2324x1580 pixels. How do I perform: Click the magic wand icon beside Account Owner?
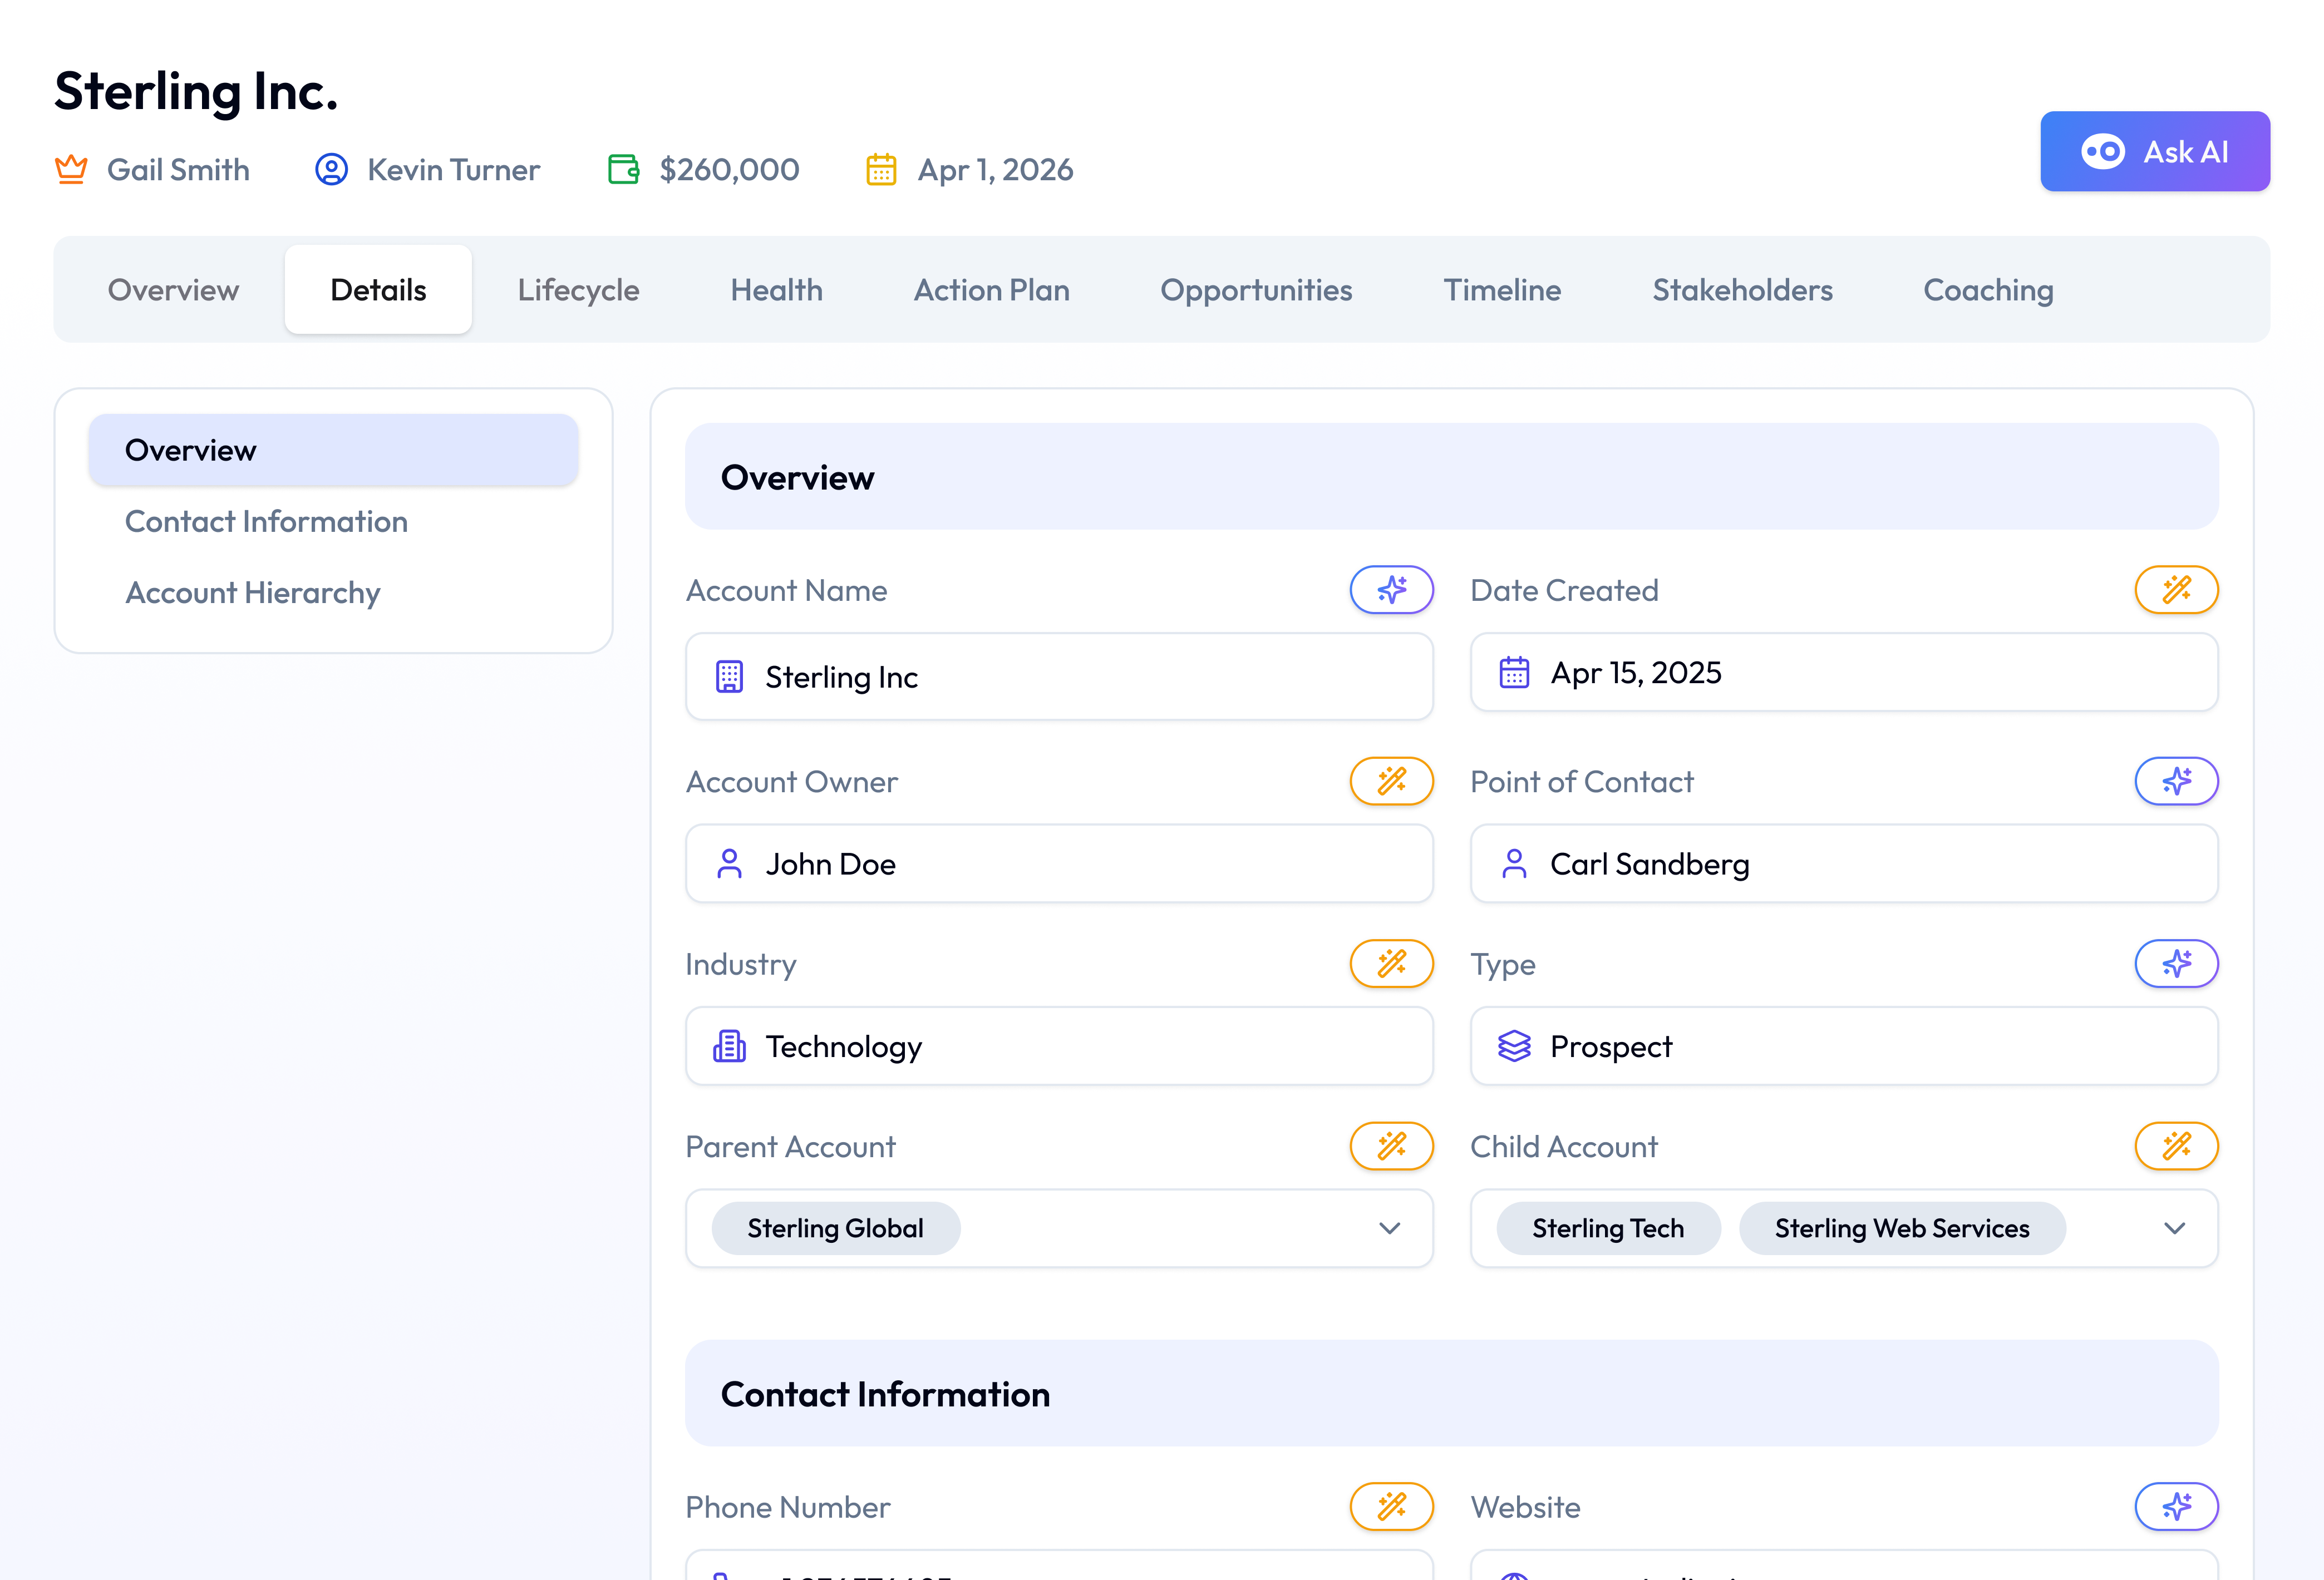point(1391,781)
